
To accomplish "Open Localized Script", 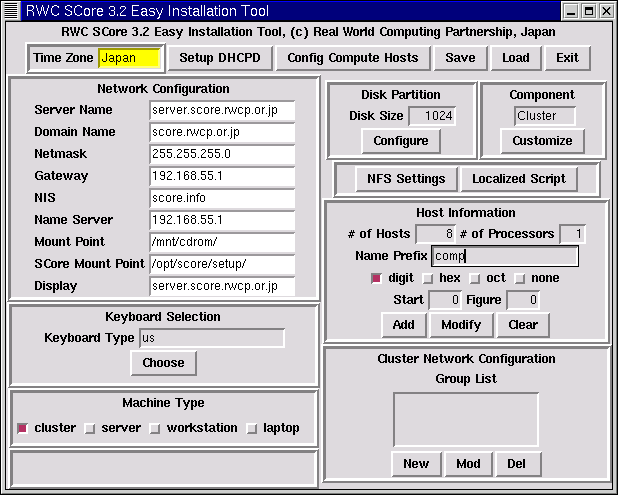I will click(x=519, y=179).
